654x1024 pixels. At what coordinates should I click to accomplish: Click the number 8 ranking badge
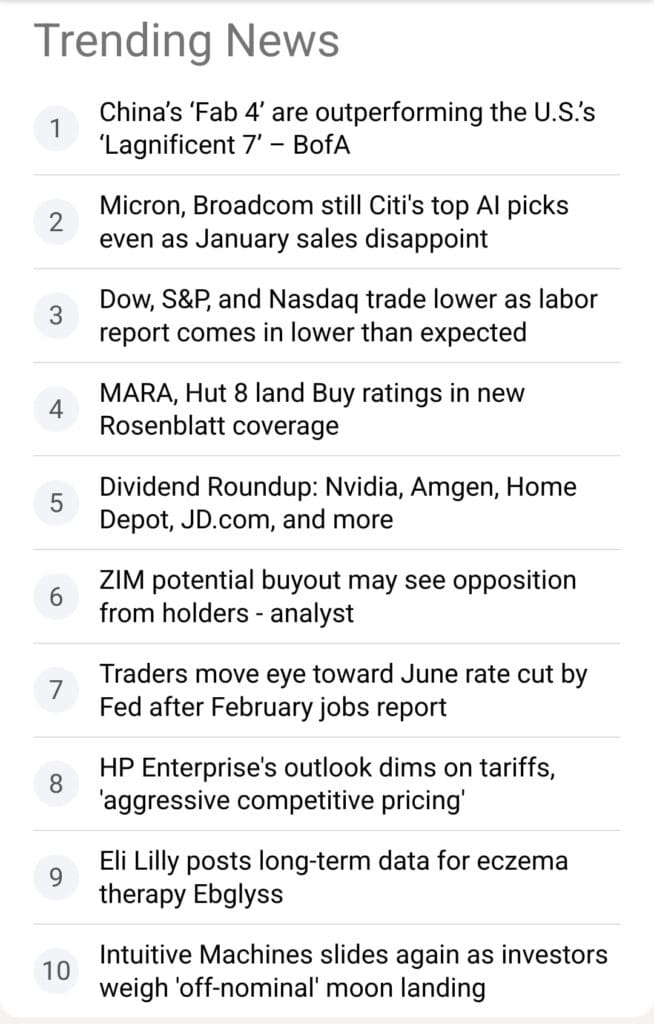pyautogui.click(x=57, y=784)
